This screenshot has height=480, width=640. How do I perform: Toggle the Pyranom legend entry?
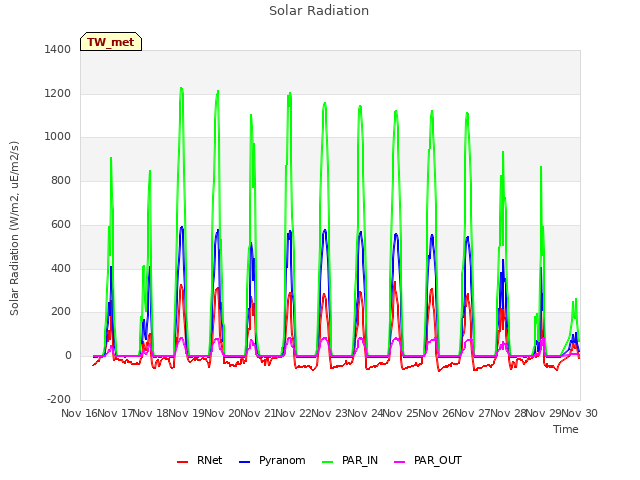(x=272, y=460)
